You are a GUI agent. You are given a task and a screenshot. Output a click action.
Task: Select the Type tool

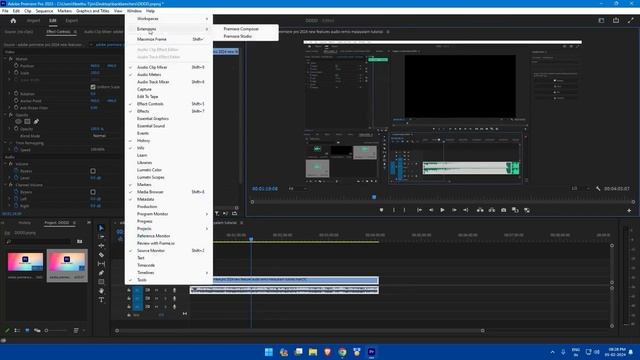pos(101,300)
